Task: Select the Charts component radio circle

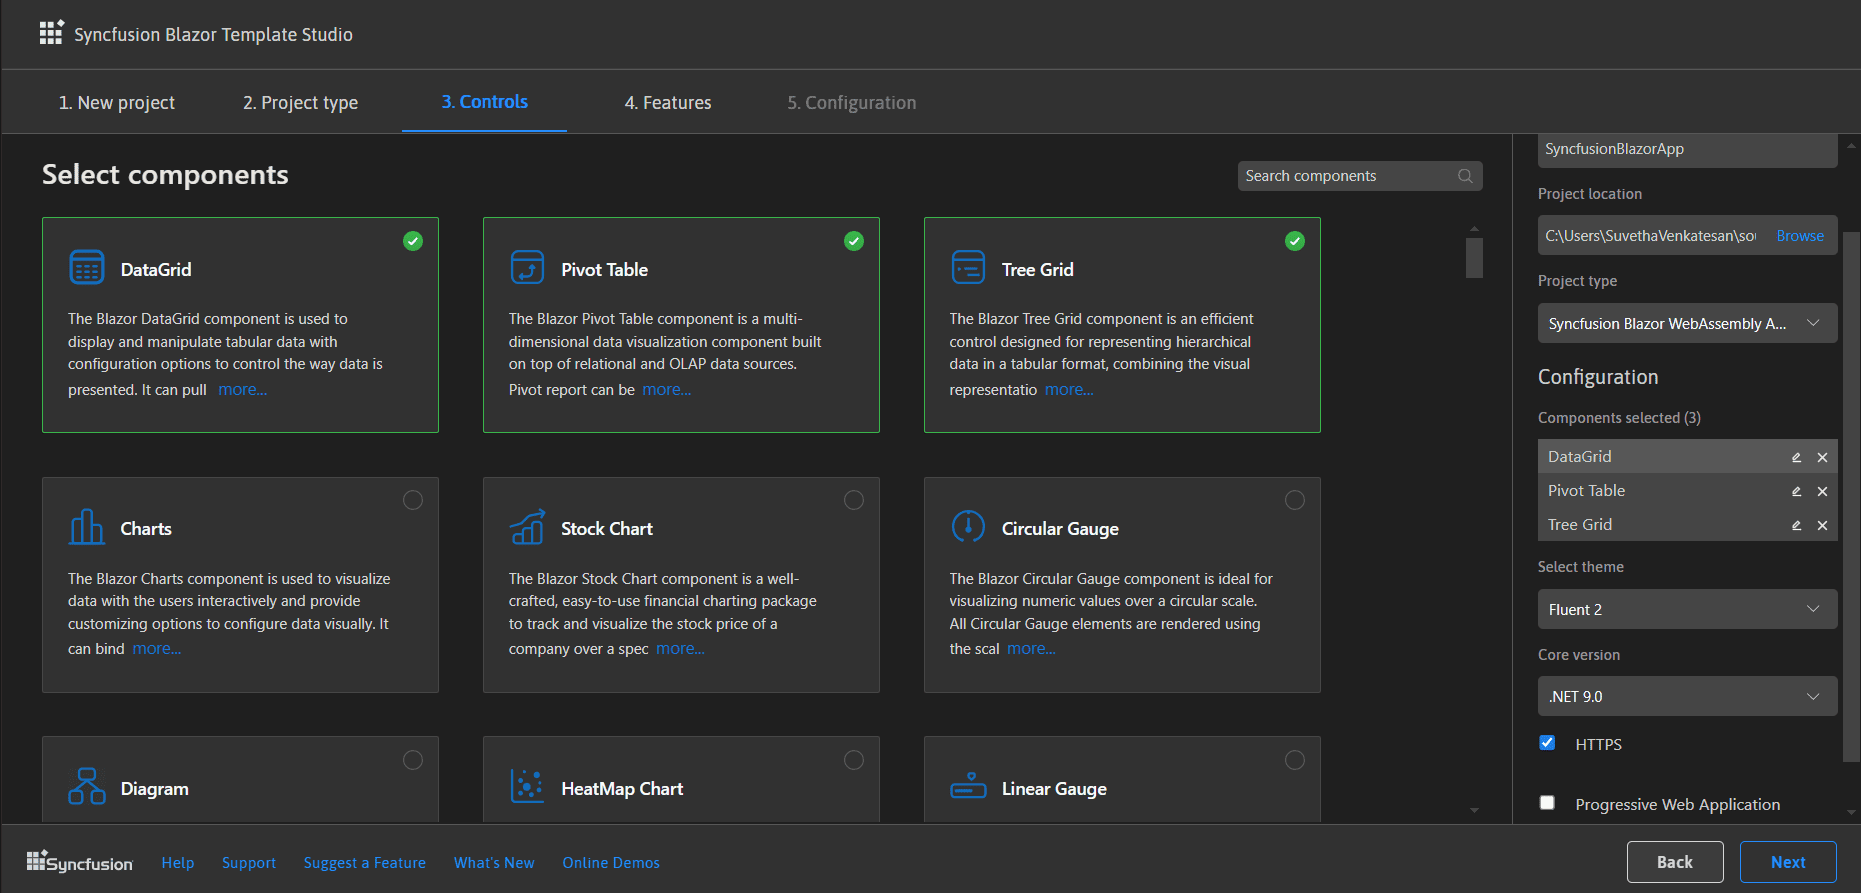Action: point(413,500)
